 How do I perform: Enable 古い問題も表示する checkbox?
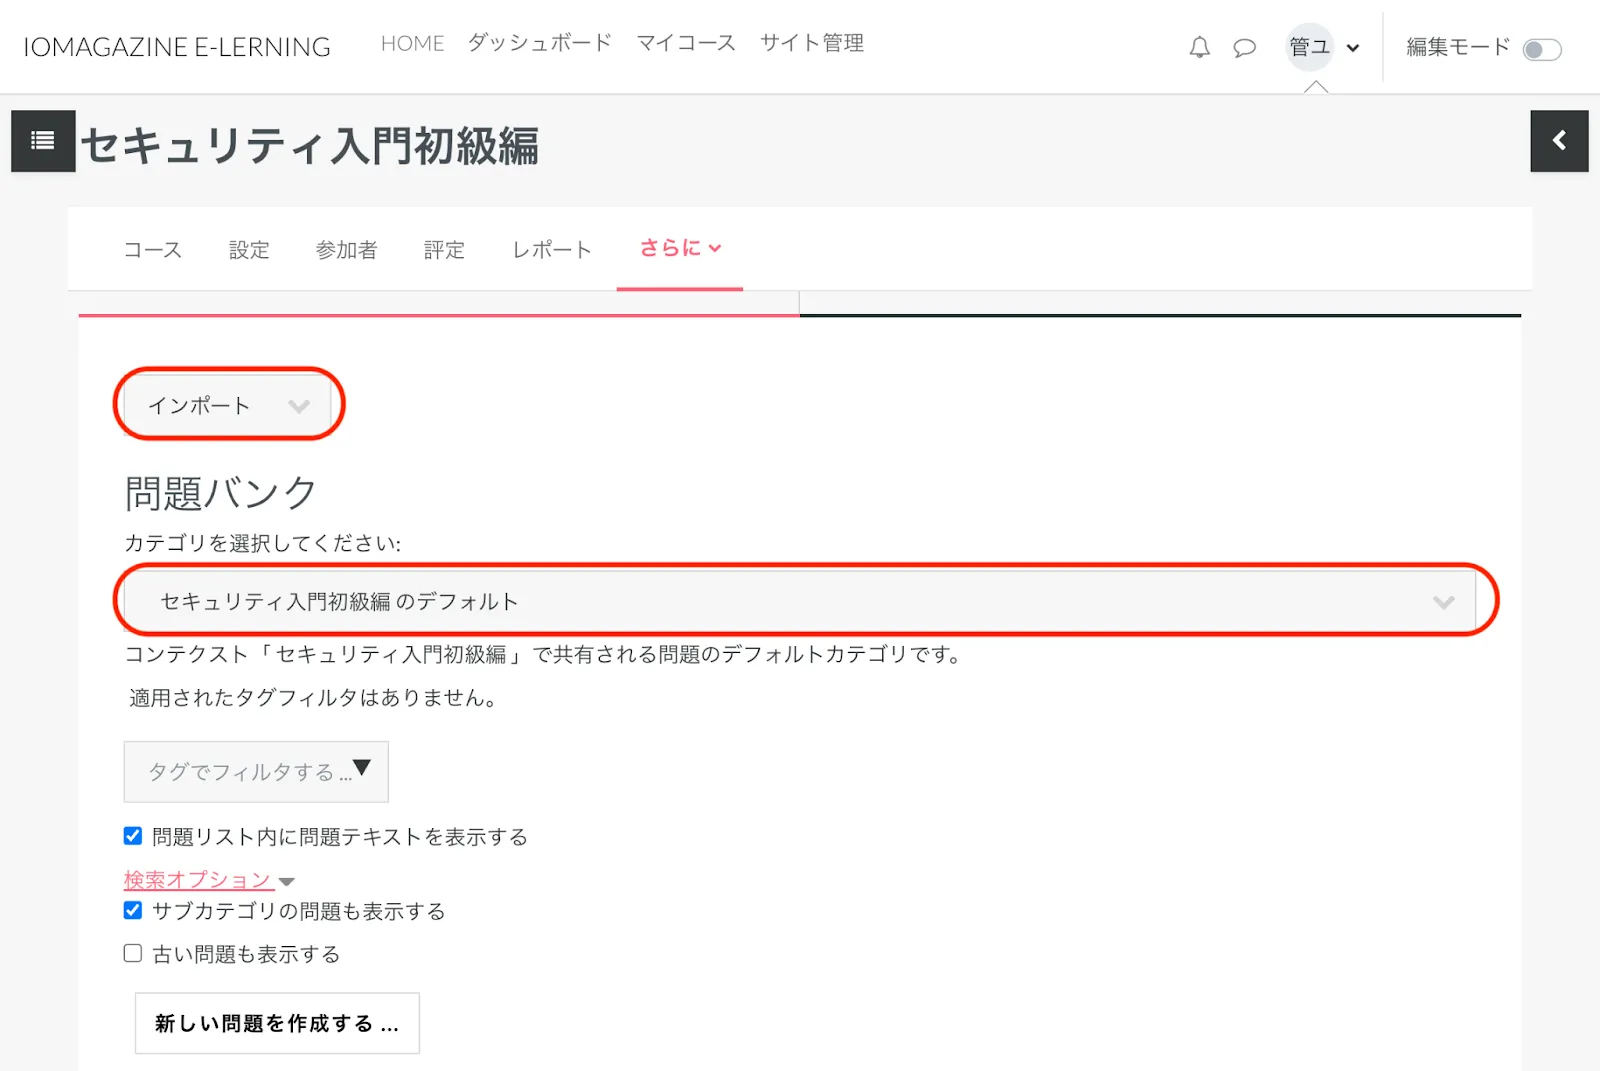[x=133, y=953]
